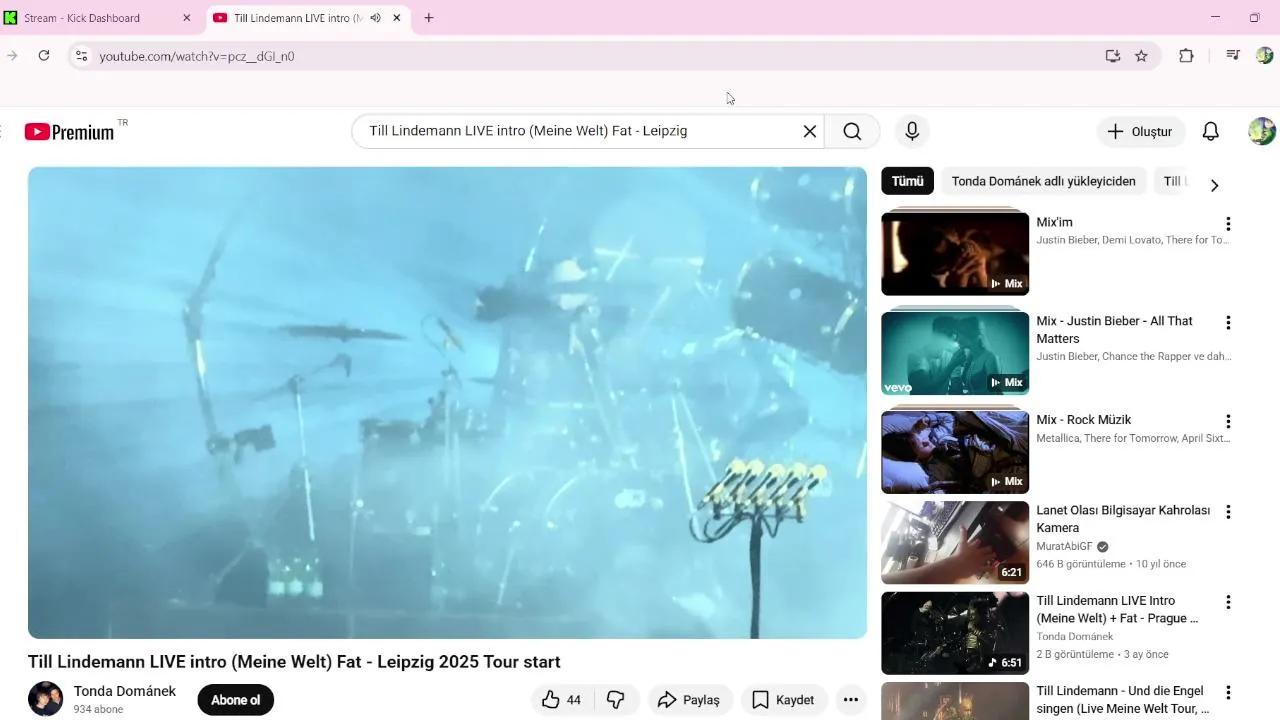Reload the page in browser toolbar
Viewport: 1280px width, 720px height.
coord(44,56)
